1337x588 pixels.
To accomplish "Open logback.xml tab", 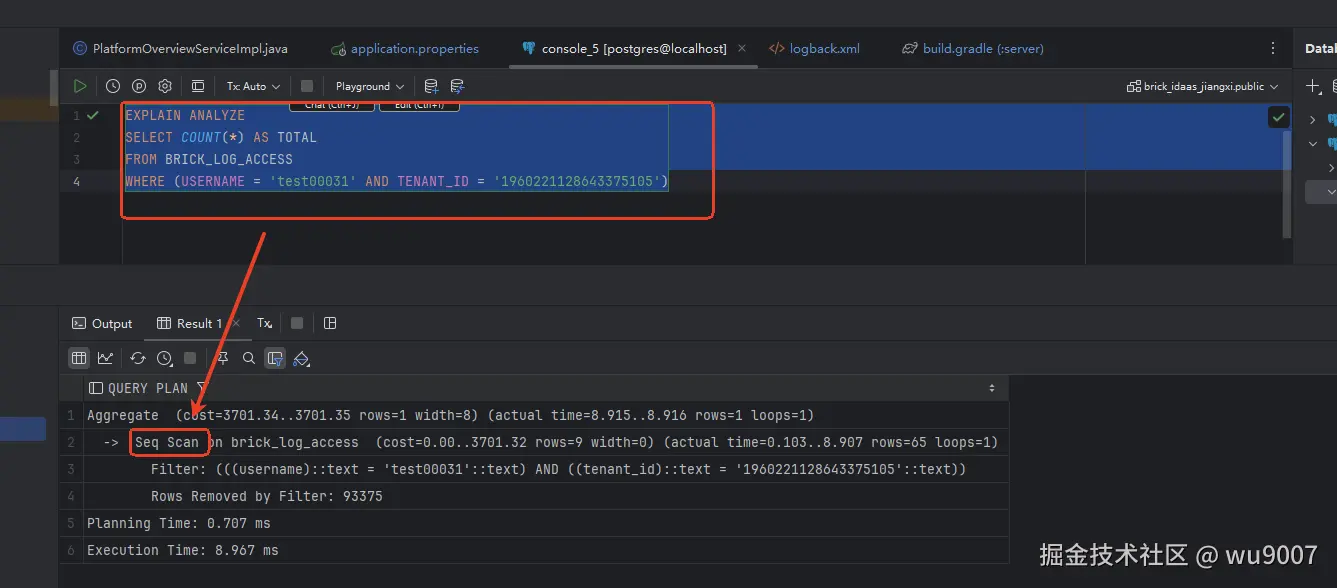I will pos(814,48).
